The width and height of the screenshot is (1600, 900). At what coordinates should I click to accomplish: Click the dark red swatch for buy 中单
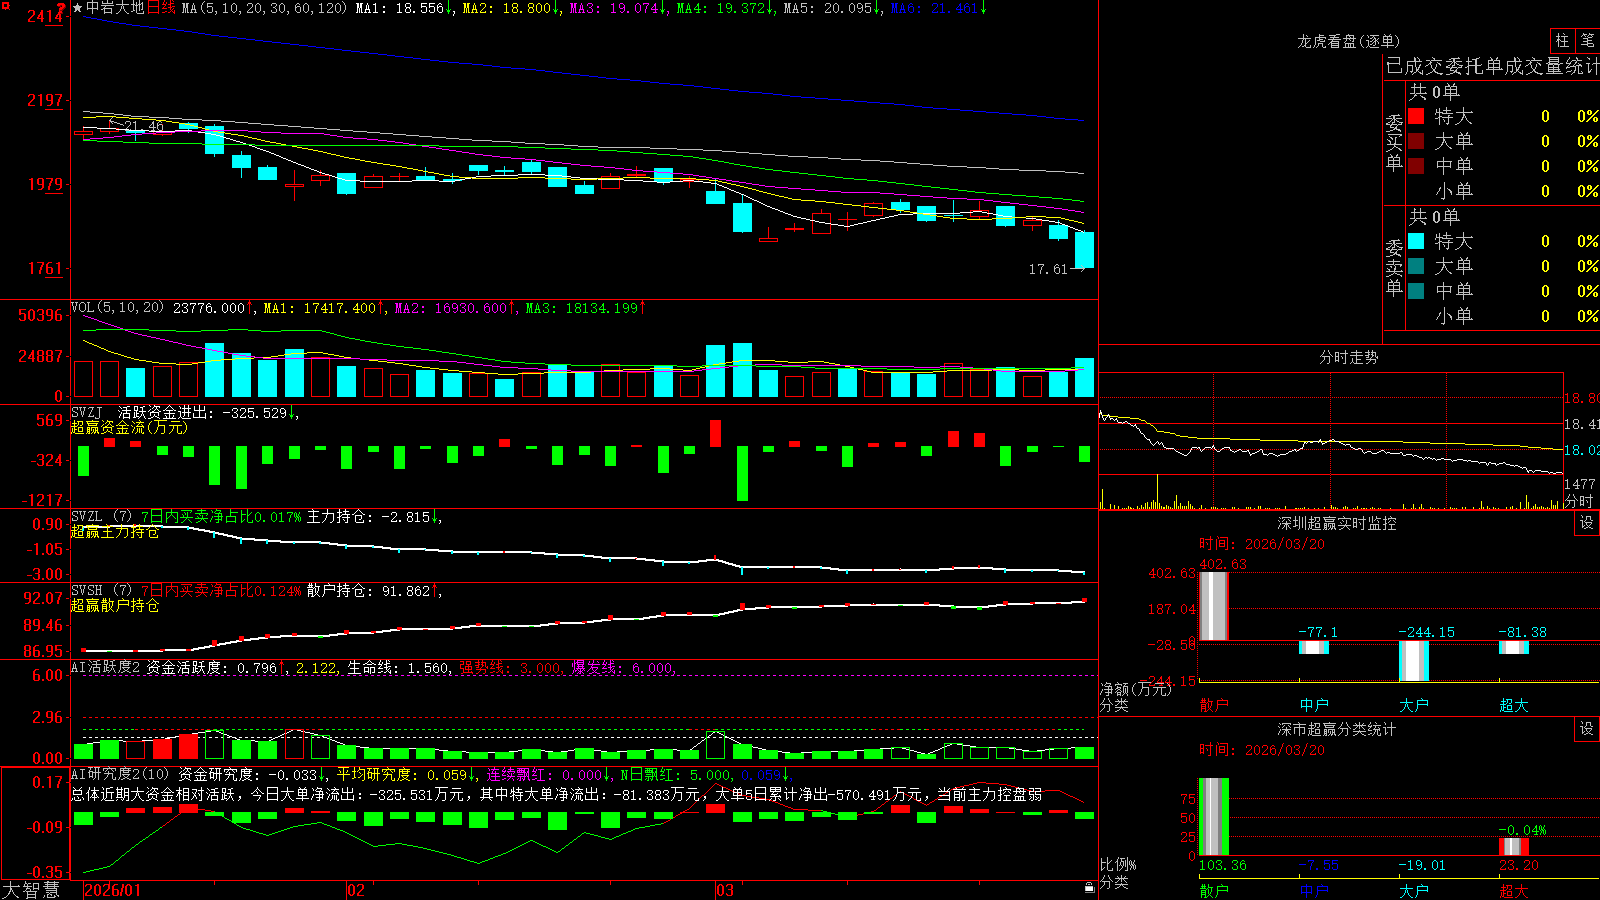pyautogui.click(x=1416, y=166)
